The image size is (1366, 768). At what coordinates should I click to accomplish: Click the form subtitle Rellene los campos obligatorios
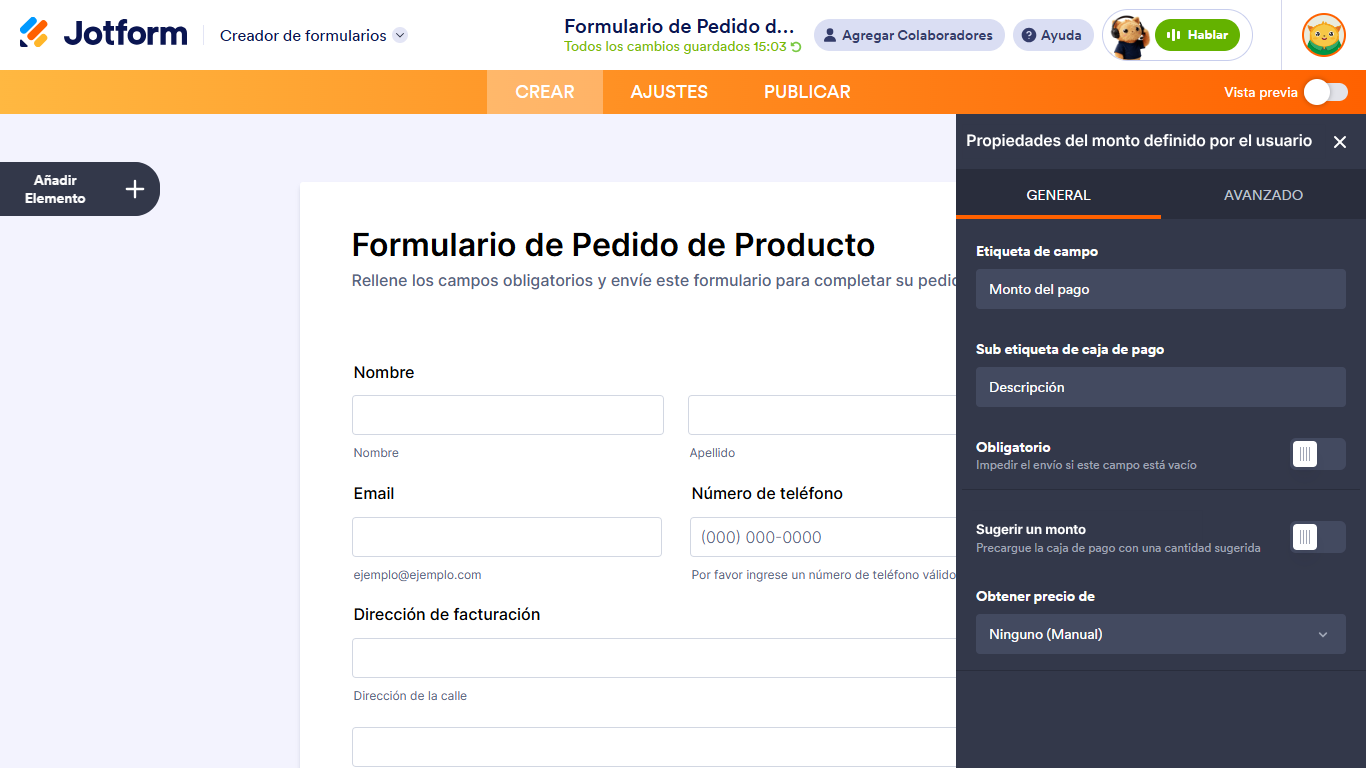tap(655, 281)
